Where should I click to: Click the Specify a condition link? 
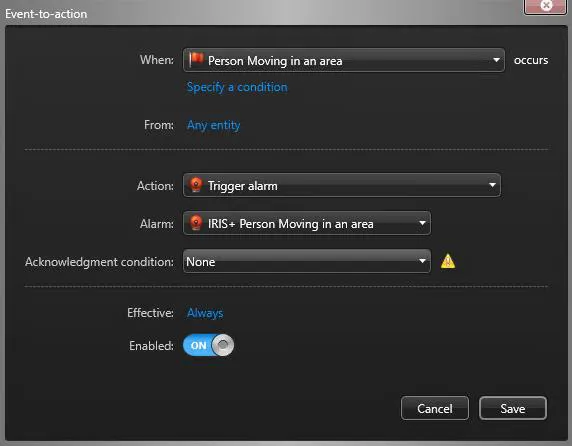tap(237, 87)
